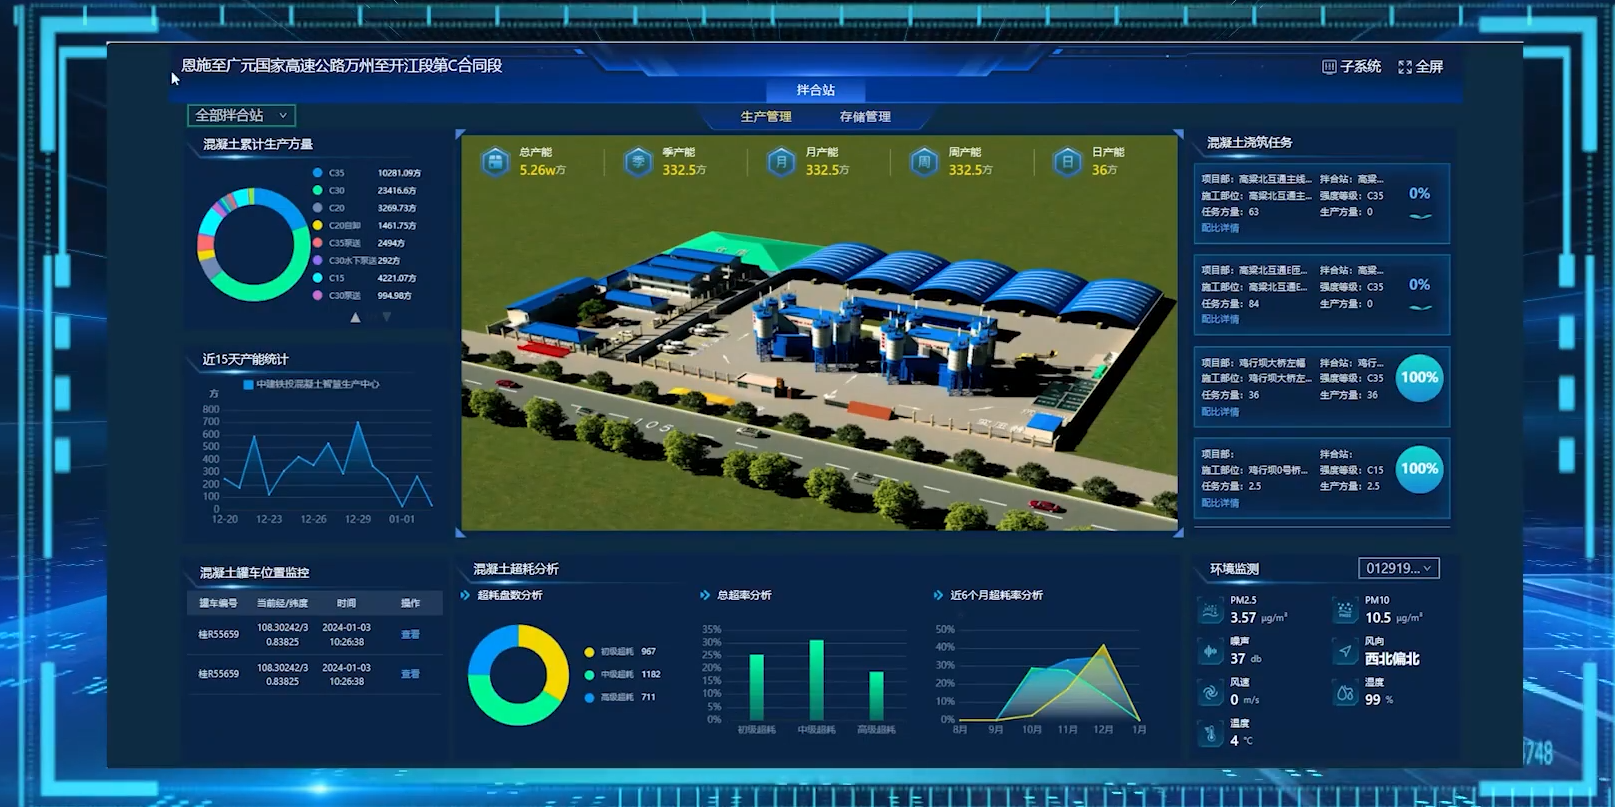Screen dimensions: 1615x807
Task: Click the 中级超耗 bar in 总超率分析
Action: click(x=816, y=680)
